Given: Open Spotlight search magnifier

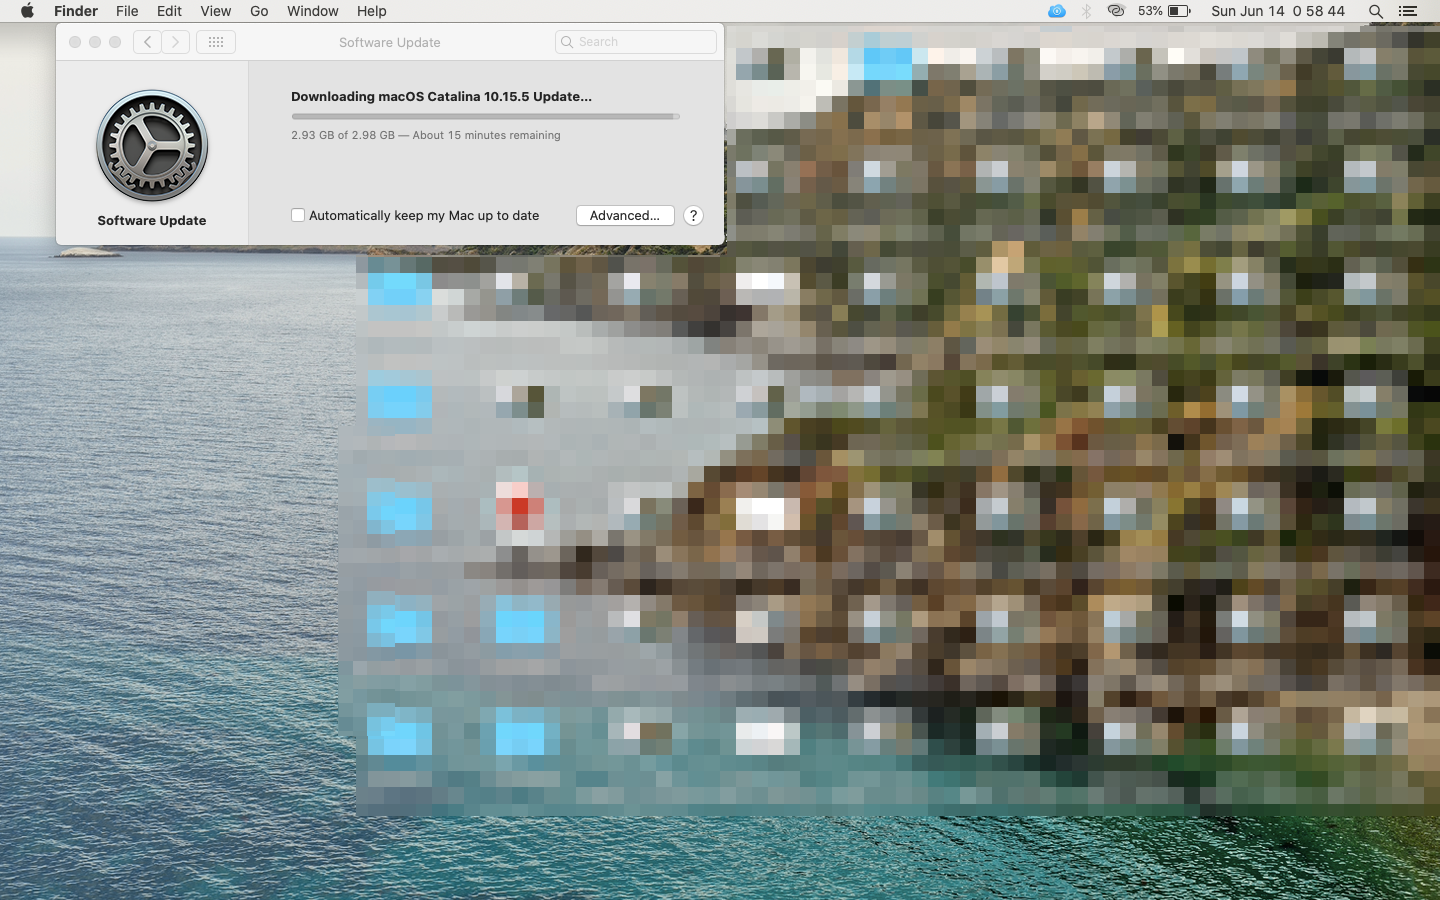Looking at the screenshot, I should pos(1376,11).
